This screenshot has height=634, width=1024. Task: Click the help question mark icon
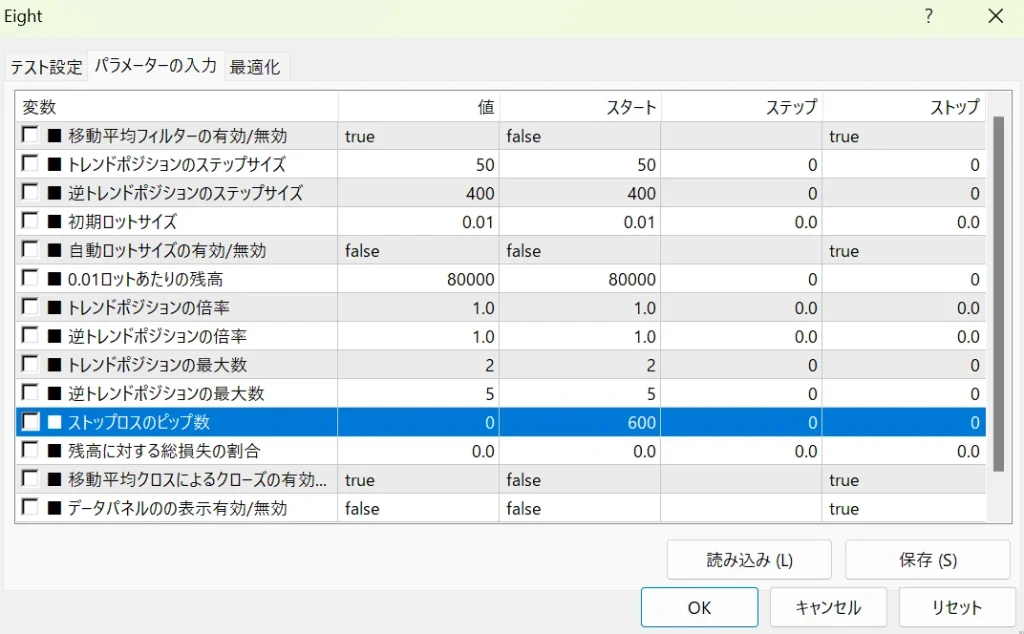click(x=929, y=16)
